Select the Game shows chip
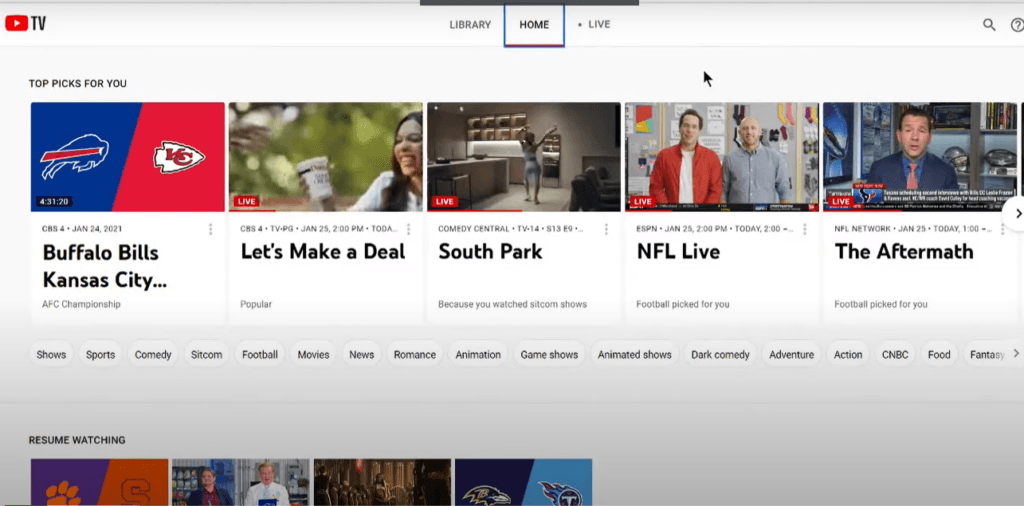Screen dimensions: 1024x506 pyautogui.click(x=549, y=355)
